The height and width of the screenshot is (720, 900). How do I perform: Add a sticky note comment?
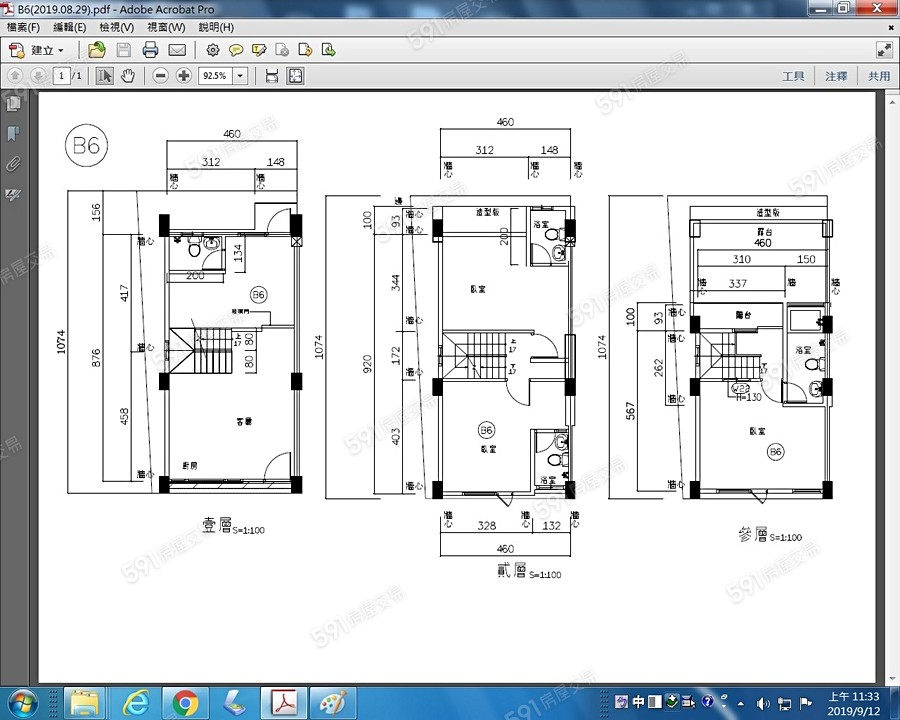click(236, 50)
